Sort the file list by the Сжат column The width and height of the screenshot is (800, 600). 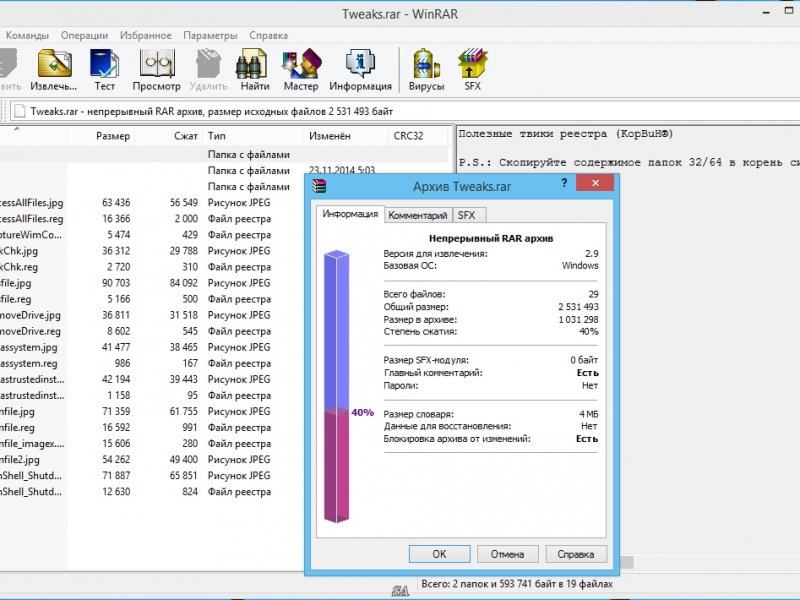click(x=169, y=136)
